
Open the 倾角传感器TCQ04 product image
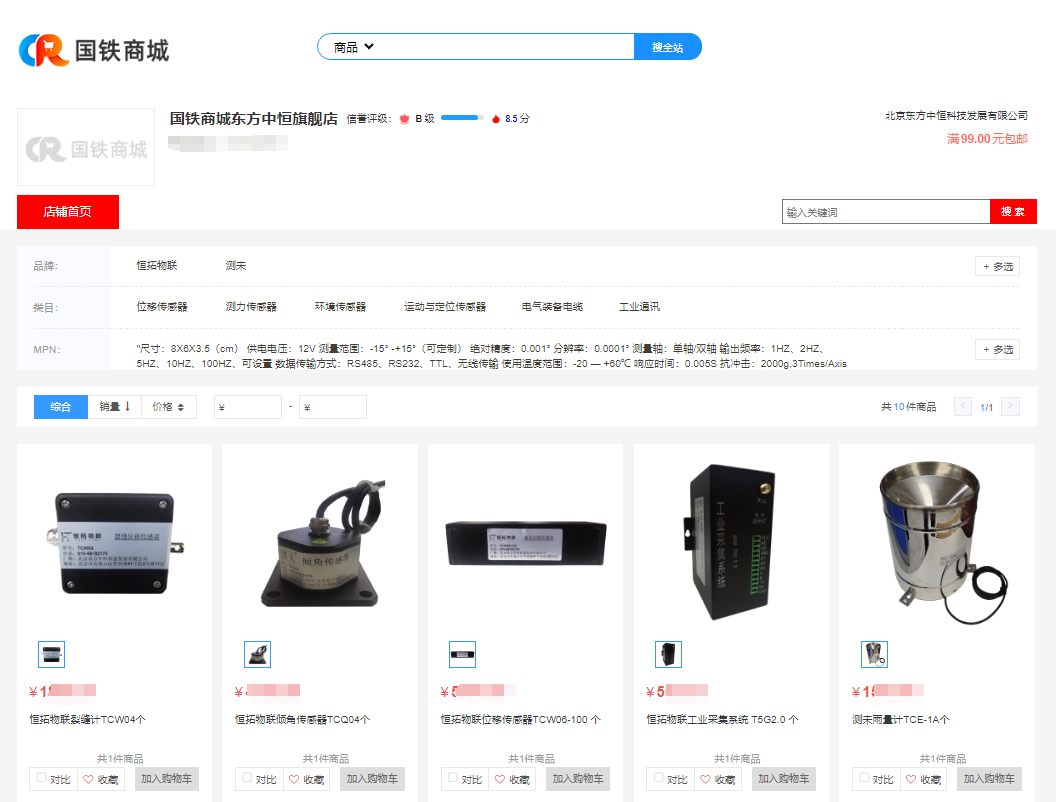pos(321,543)
